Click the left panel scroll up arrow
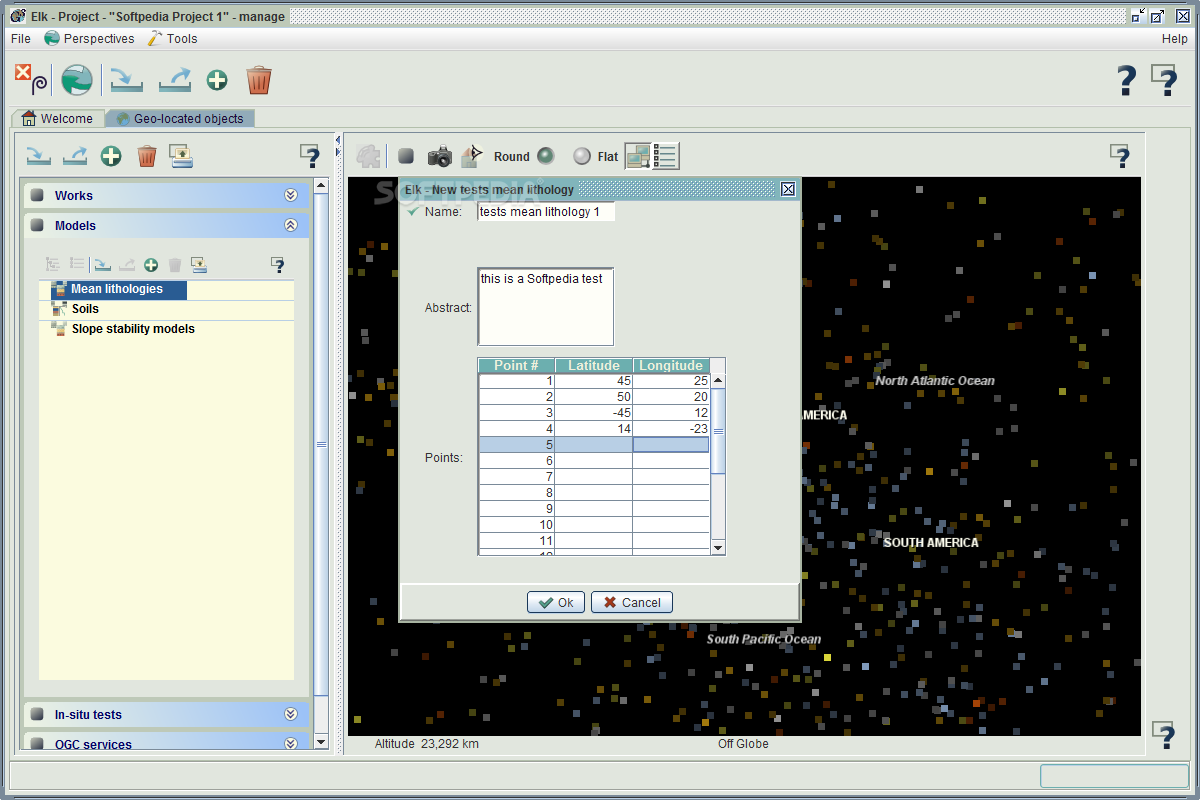Screen dimensions: 1200x800 pos(320,185)
